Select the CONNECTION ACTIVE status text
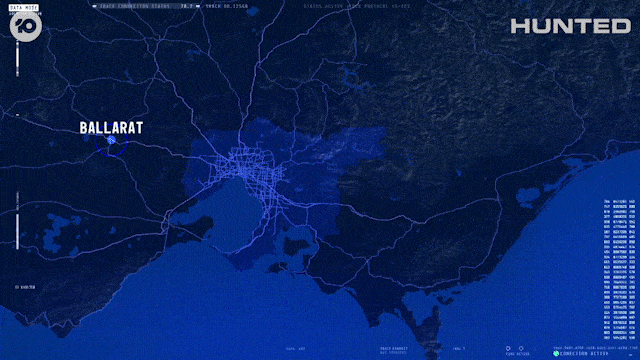Screen dimensions: 640x360 coord(584,354)
